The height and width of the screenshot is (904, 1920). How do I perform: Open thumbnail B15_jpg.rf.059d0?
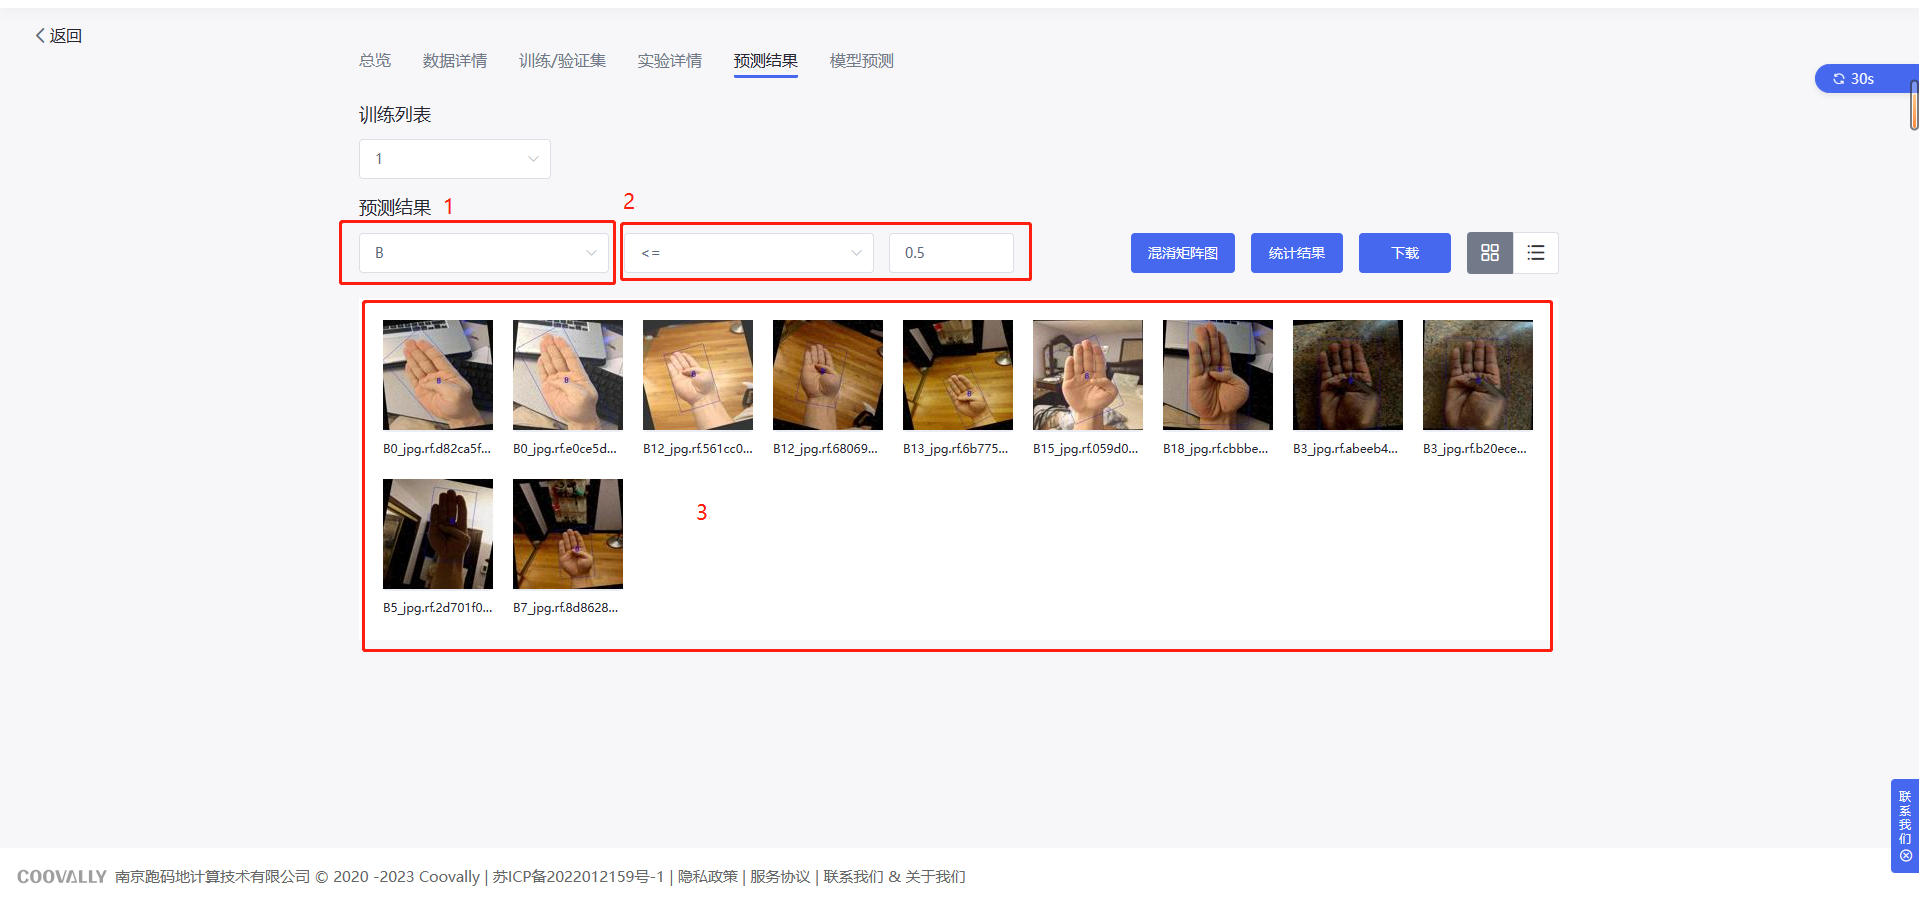tap(1088, 375)
